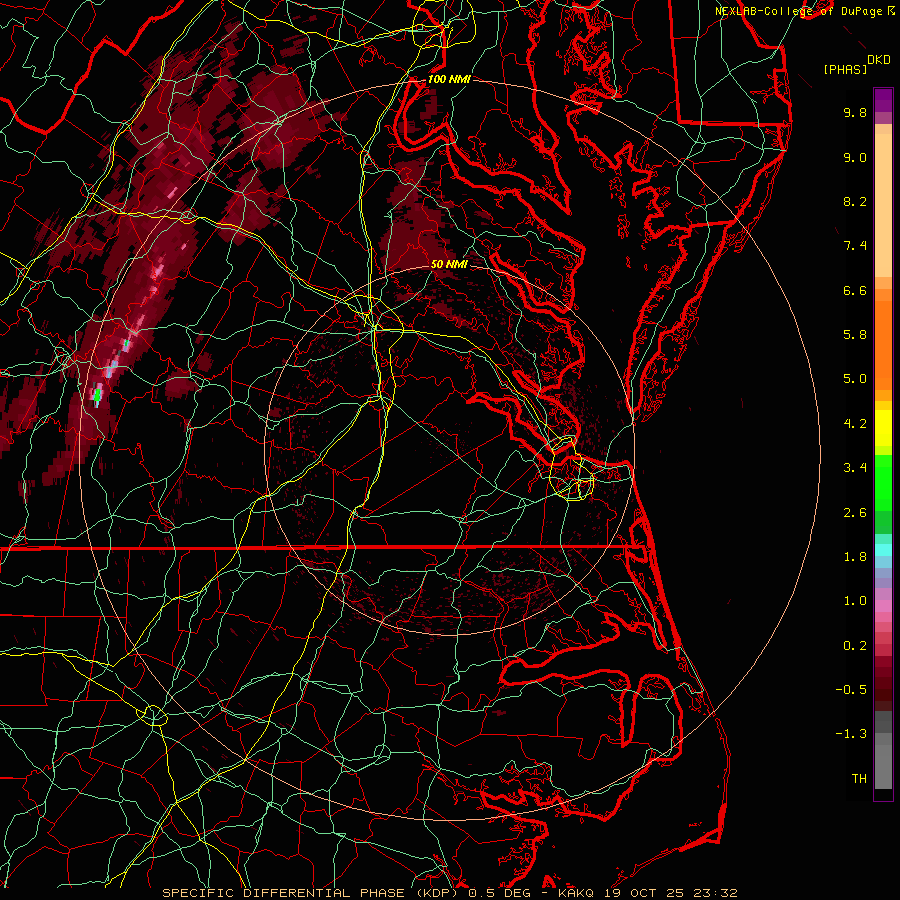Click the bright green segment of color bar
This screenshot has width=900, height=900.
(883, 482)
